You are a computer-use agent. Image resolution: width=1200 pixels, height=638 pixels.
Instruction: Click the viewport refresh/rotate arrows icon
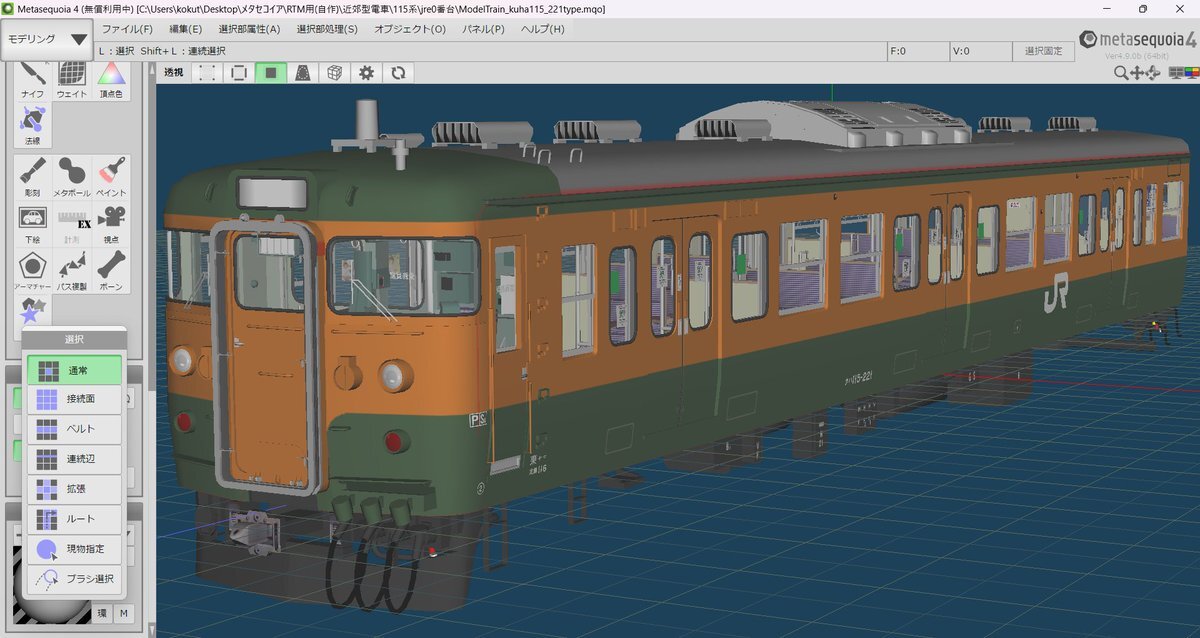[x=398, y=72]
